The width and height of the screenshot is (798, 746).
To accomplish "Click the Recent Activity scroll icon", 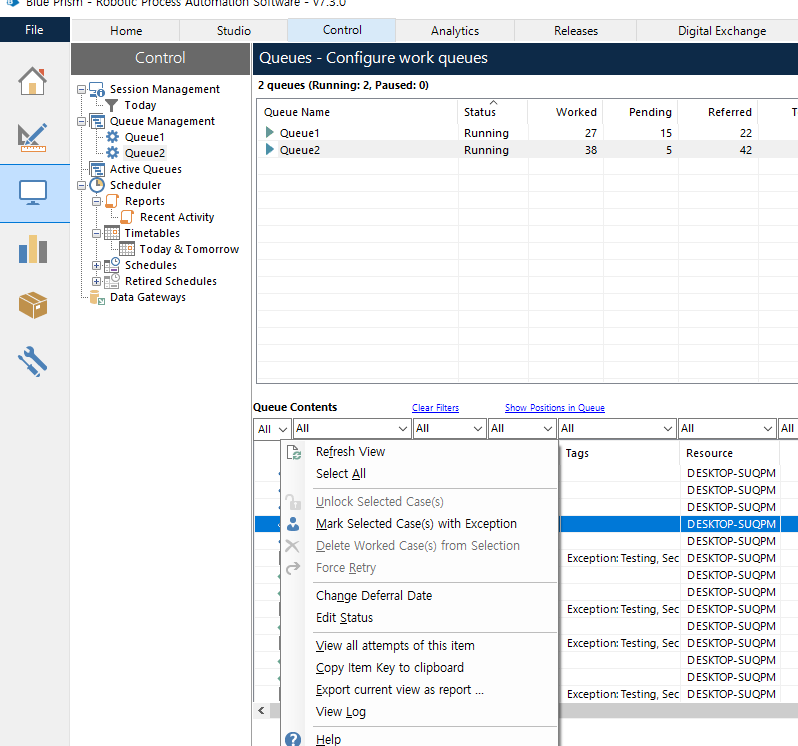I will [x=127, y=217].
